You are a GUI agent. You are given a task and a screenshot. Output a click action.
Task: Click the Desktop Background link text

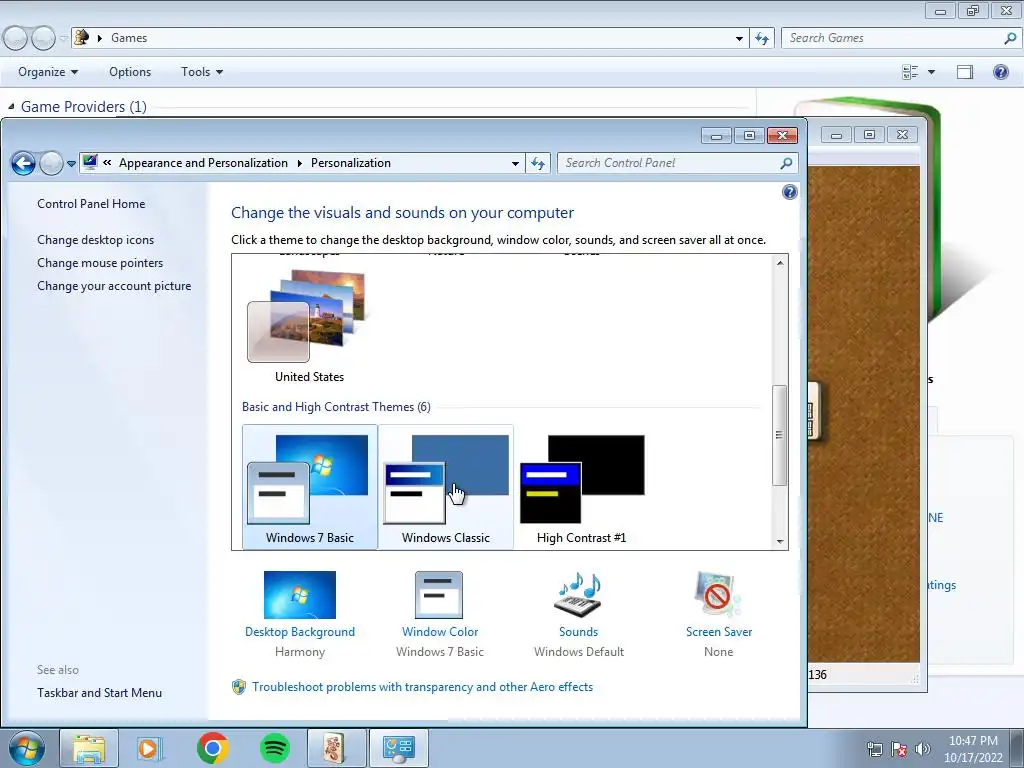[300, 632]
